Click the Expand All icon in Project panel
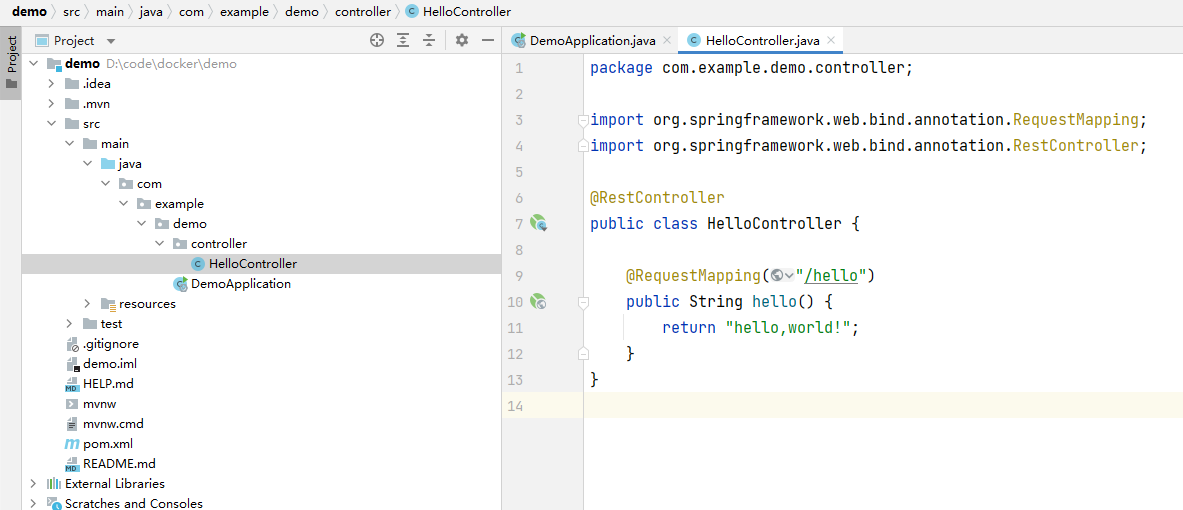Viewport: 1183px width, 510px height. (x=404, y=41)
